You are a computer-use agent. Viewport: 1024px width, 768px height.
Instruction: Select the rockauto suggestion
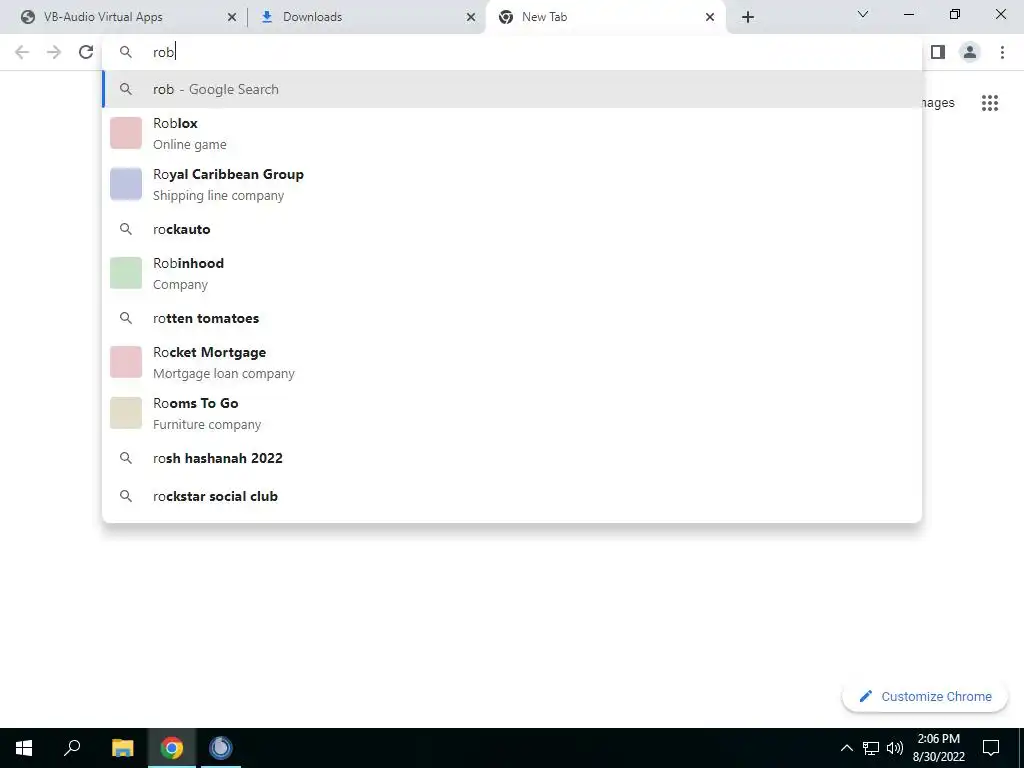coord(512,229)
